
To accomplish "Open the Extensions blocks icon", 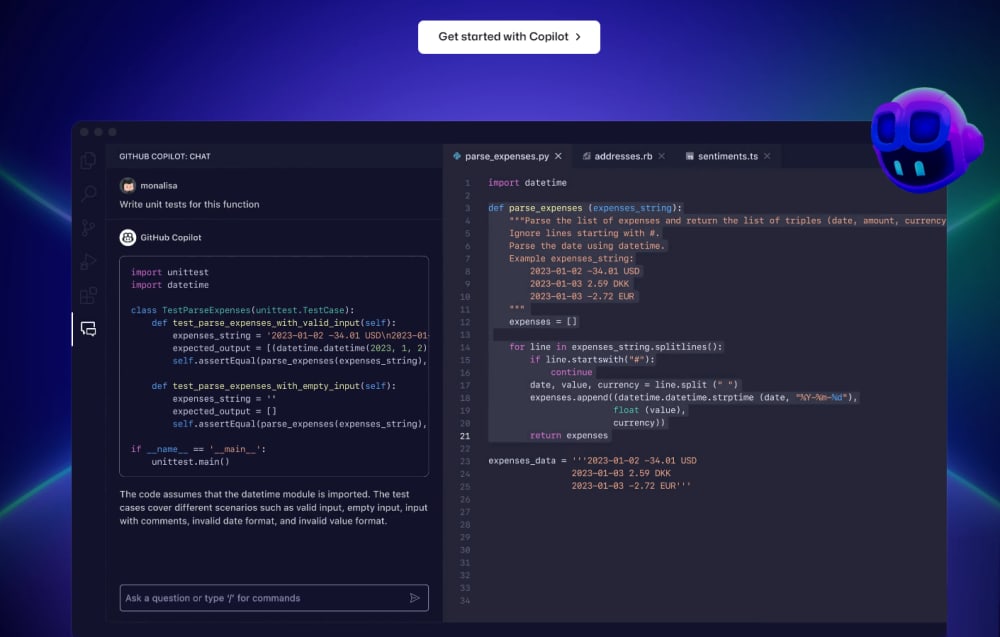I will pyautogui.click(x=89, y=295).
